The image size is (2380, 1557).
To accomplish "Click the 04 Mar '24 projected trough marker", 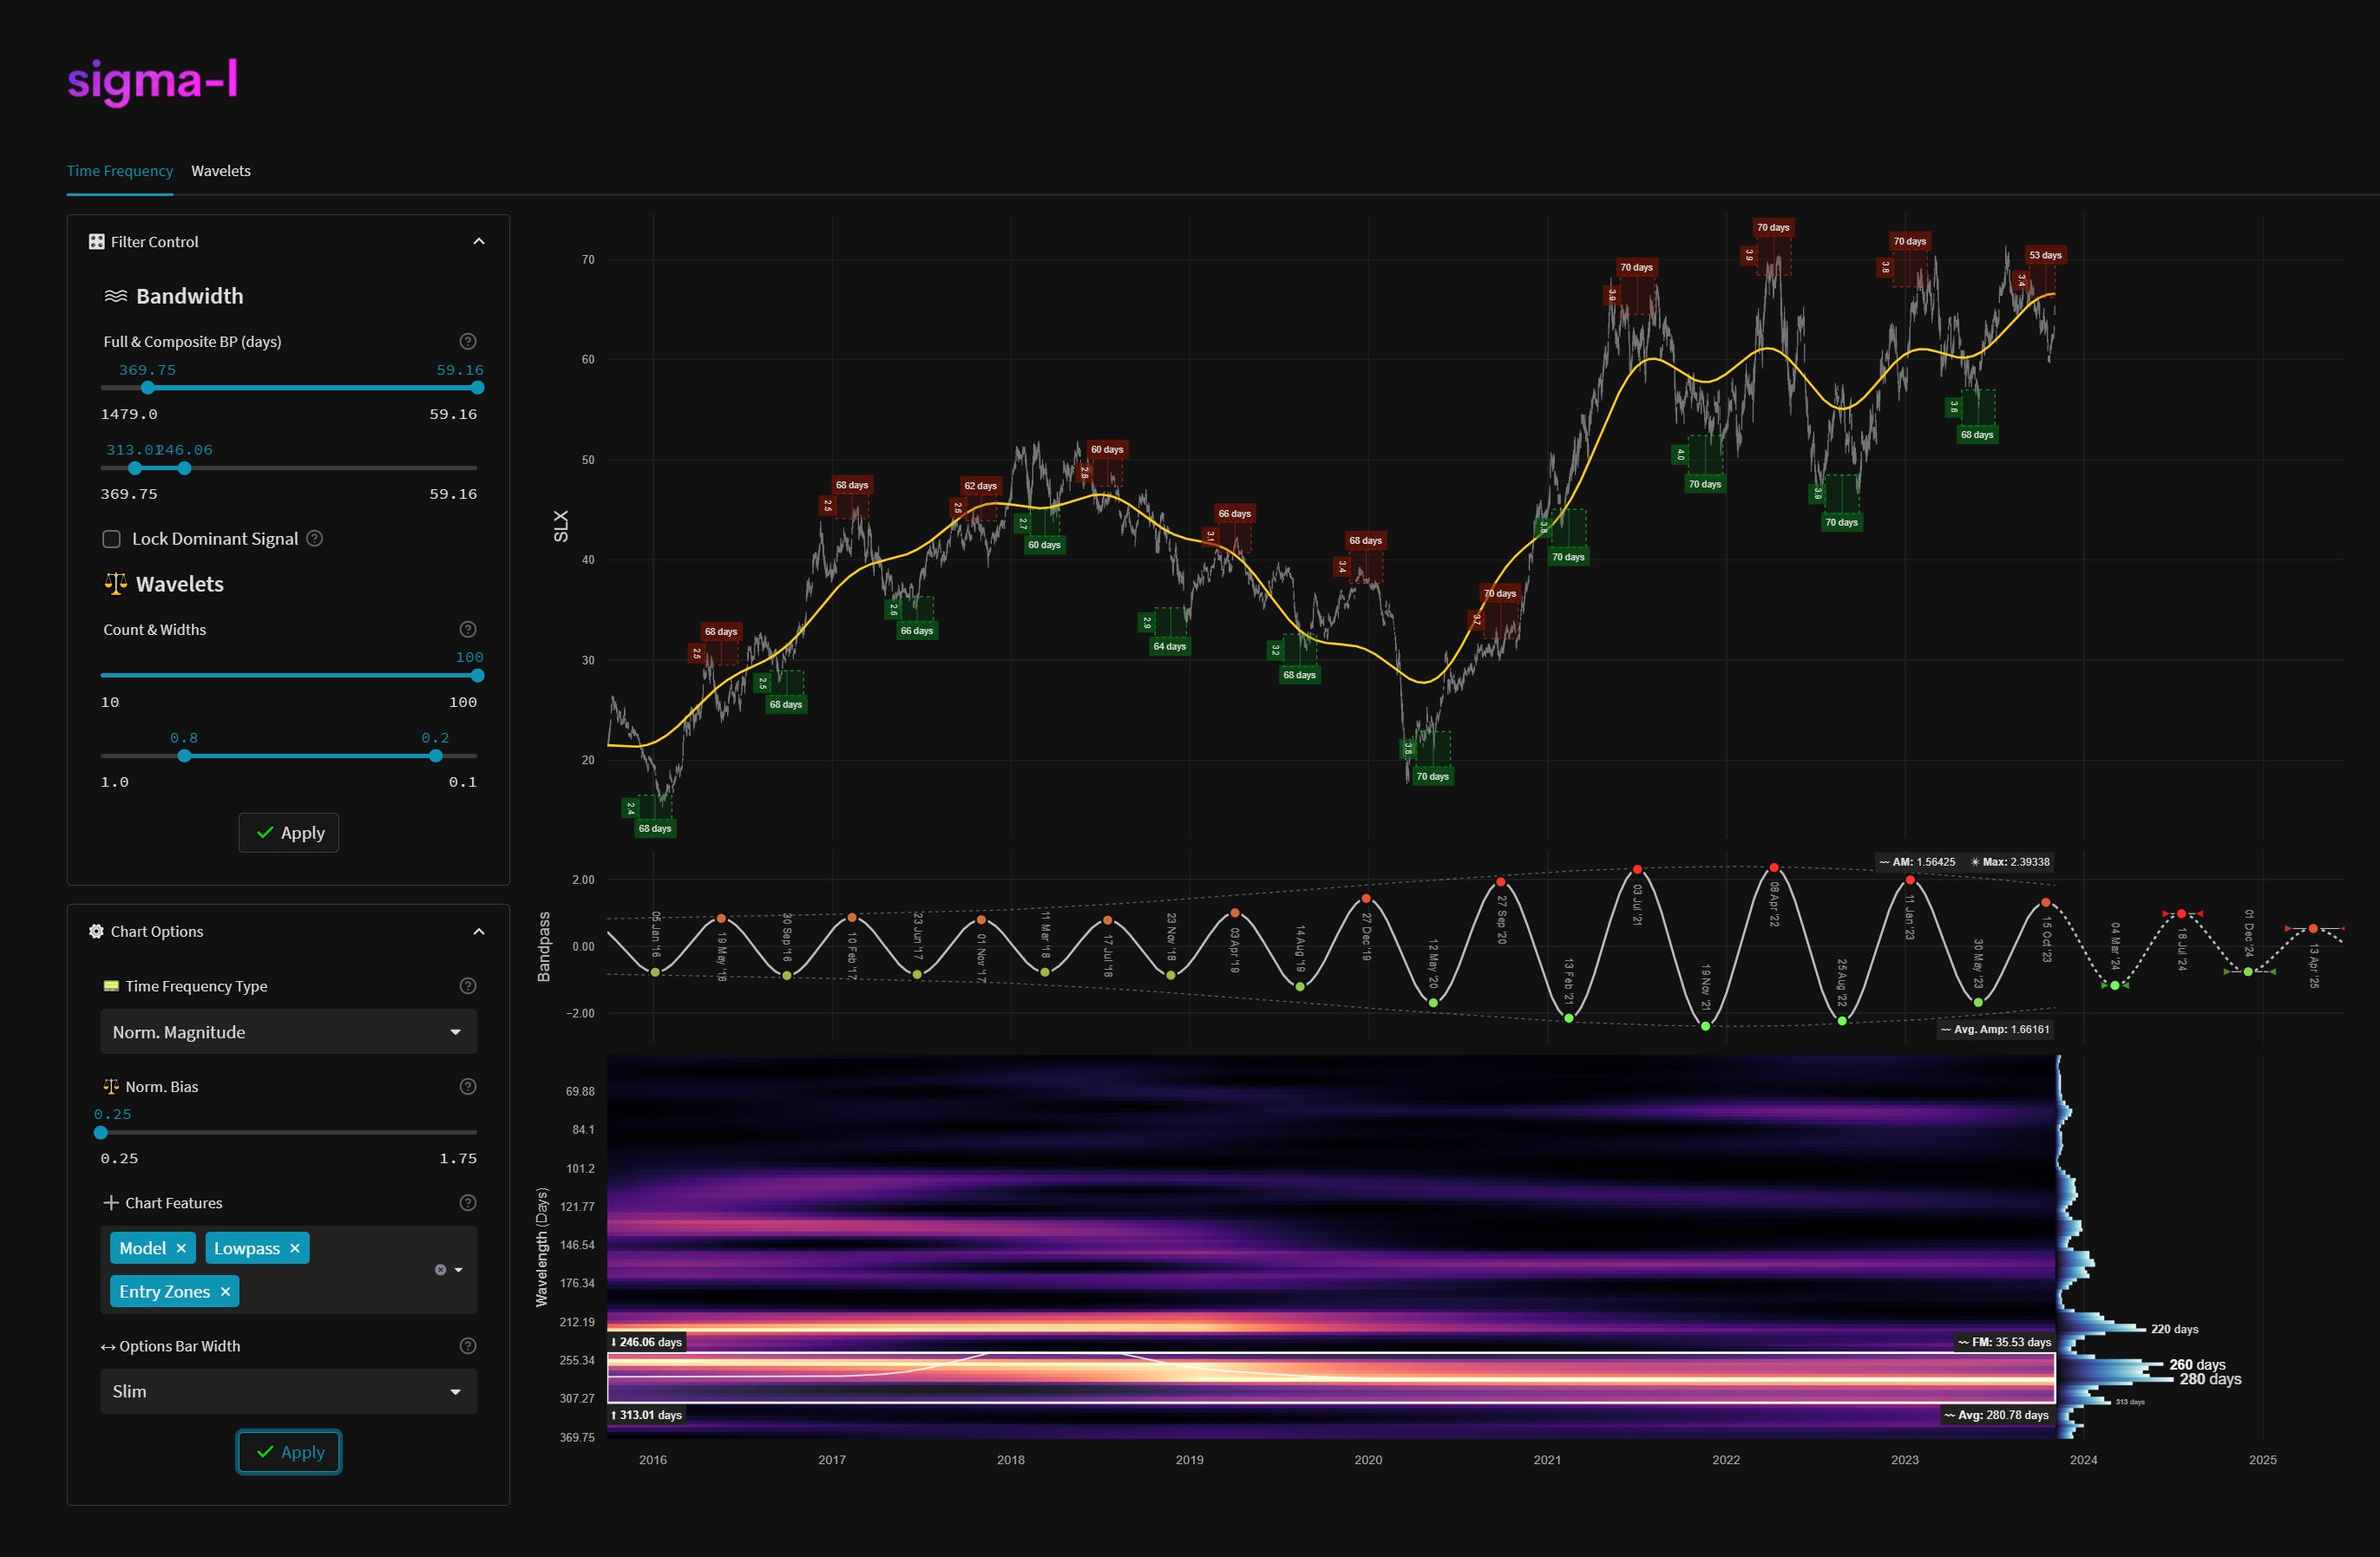I will coord(2114,985).
